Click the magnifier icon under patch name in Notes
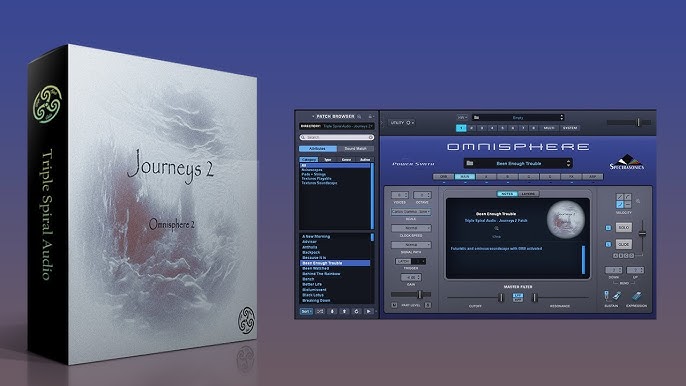The image size is (686, 386). point(497,228)
